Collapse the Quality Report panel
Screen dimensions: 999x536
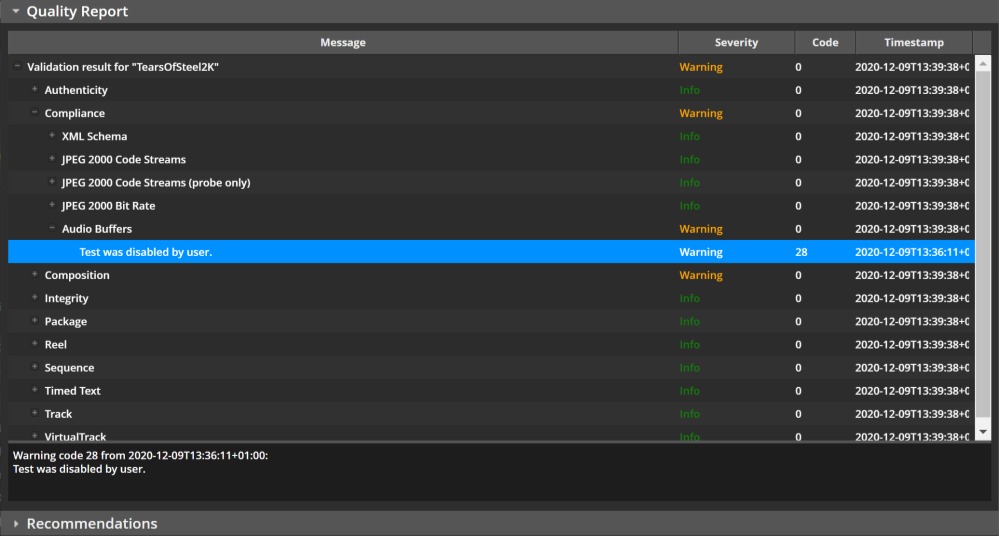click(16, 12)
